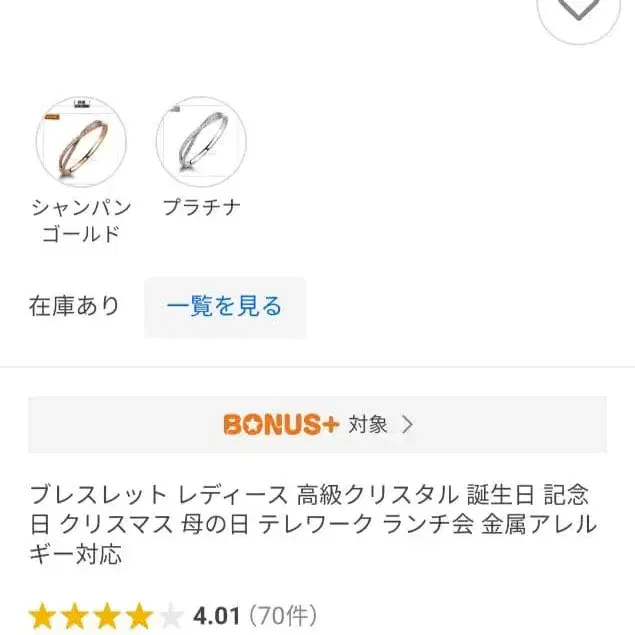This screenshot has height=635, width=635.
Task: Tap the プラチナ color label
Action: (x=201, y=208)
